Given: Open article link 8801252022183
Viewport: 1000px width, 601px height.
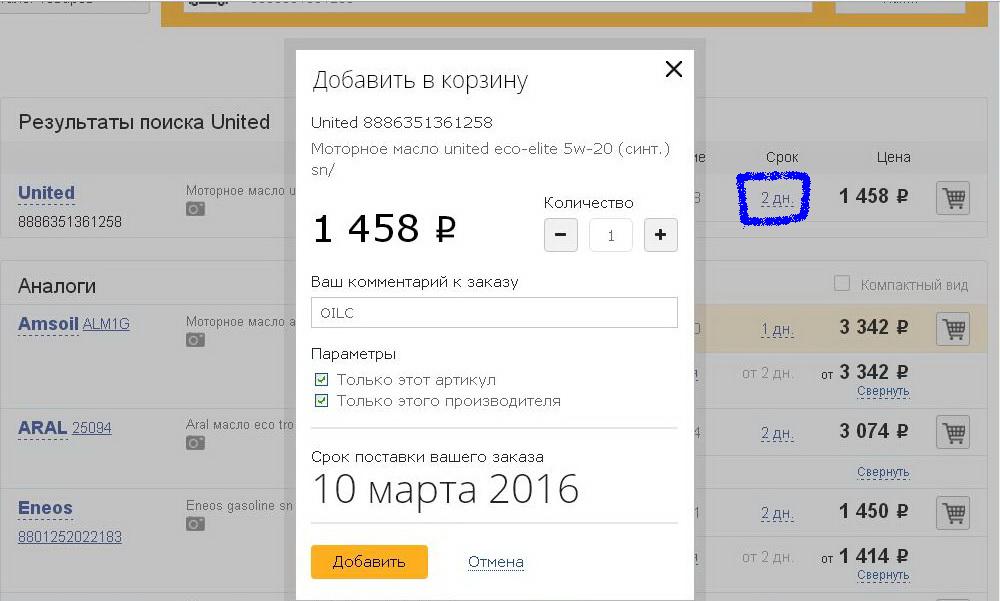Looking at the screenshot, I should (x=70, y=537).
